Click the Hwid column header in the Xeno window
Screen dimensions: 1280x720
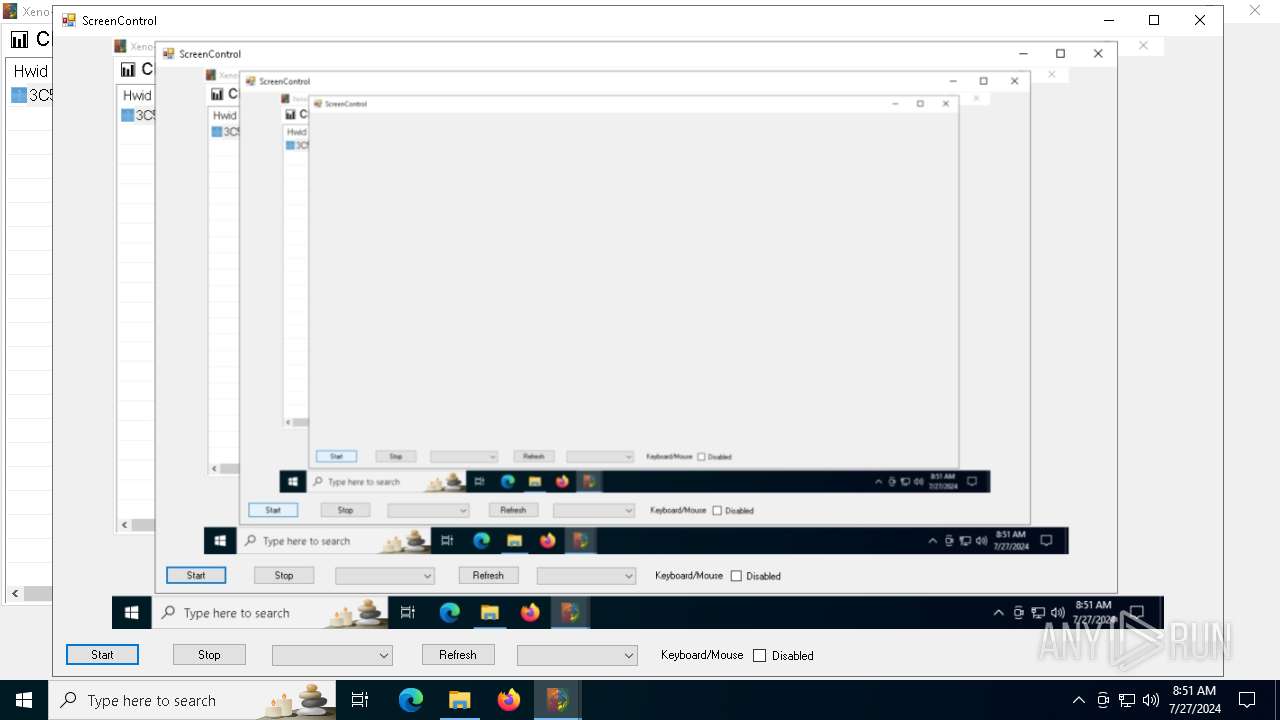pyautogui.click(x=30, y=71)
